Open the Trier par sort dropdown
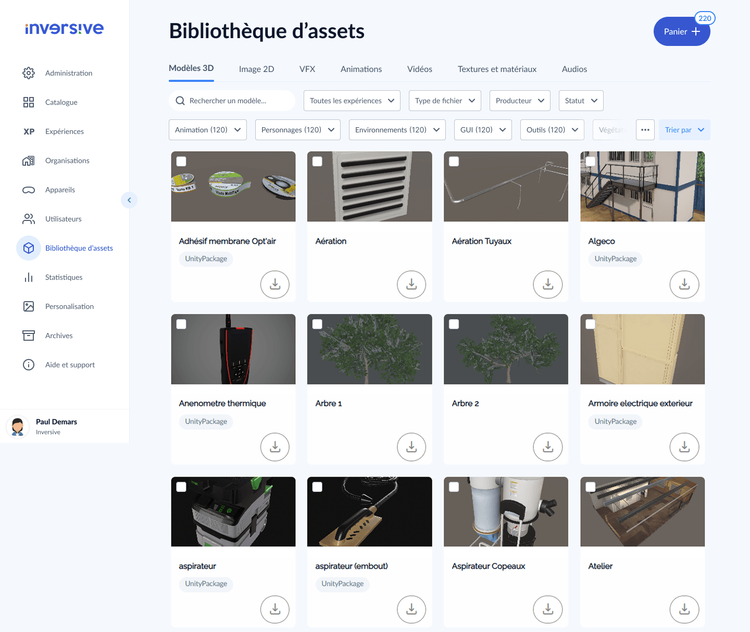 tap(684, 130)
